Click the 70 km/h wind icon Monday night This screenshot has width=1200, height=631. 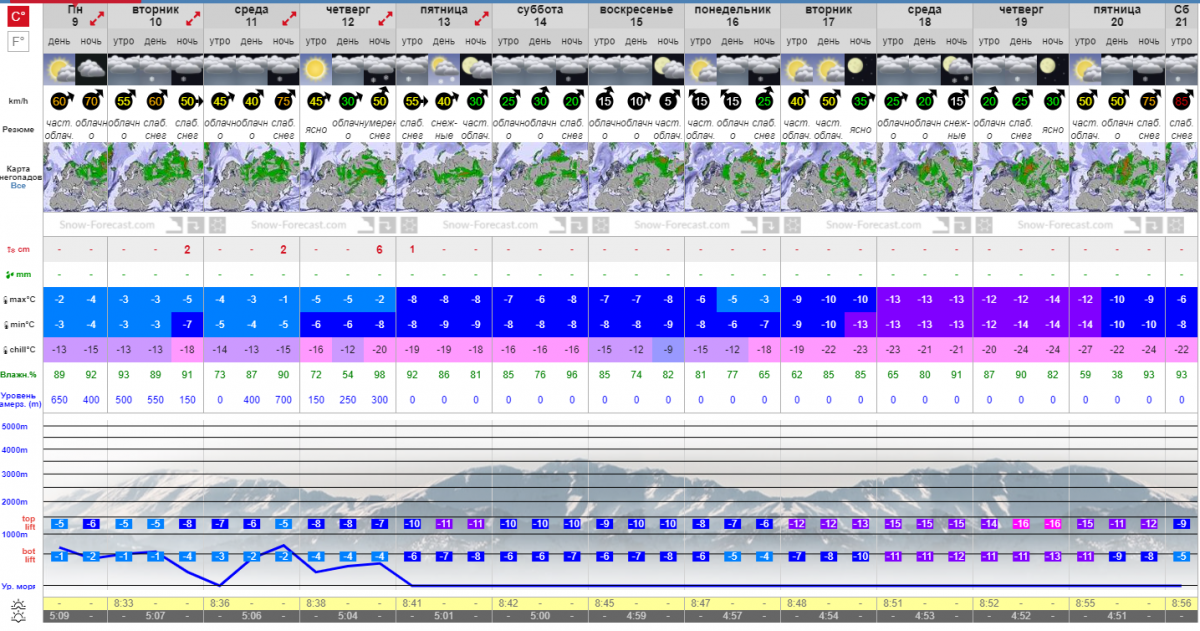click(x=91, y=101)
